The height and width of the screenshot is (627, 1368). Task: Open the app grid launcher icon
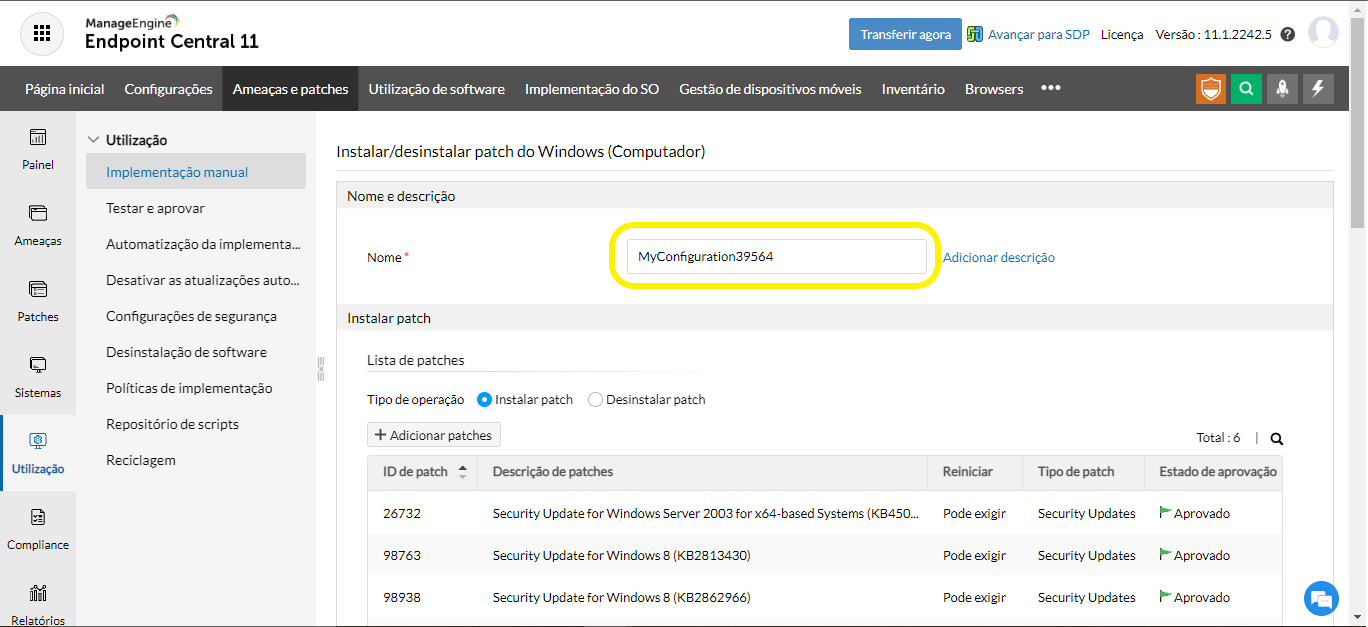click(x=41, y=33)
